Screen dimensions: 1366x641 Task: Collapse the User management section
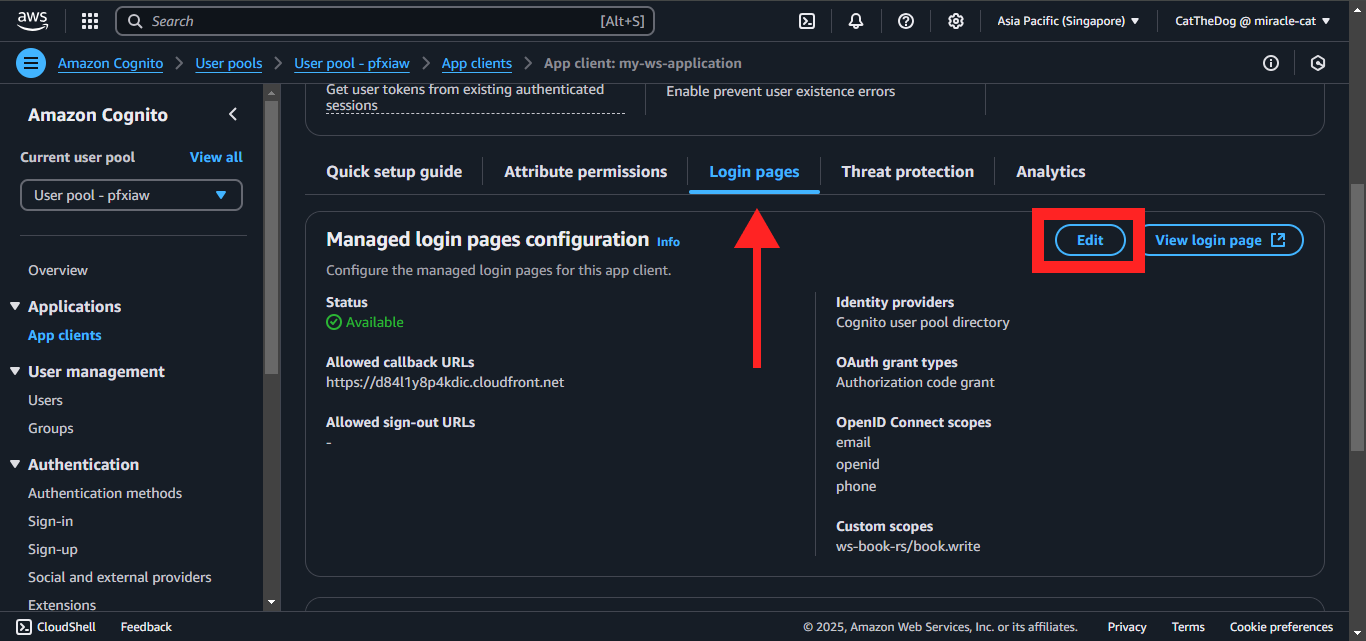pos(15,371)
